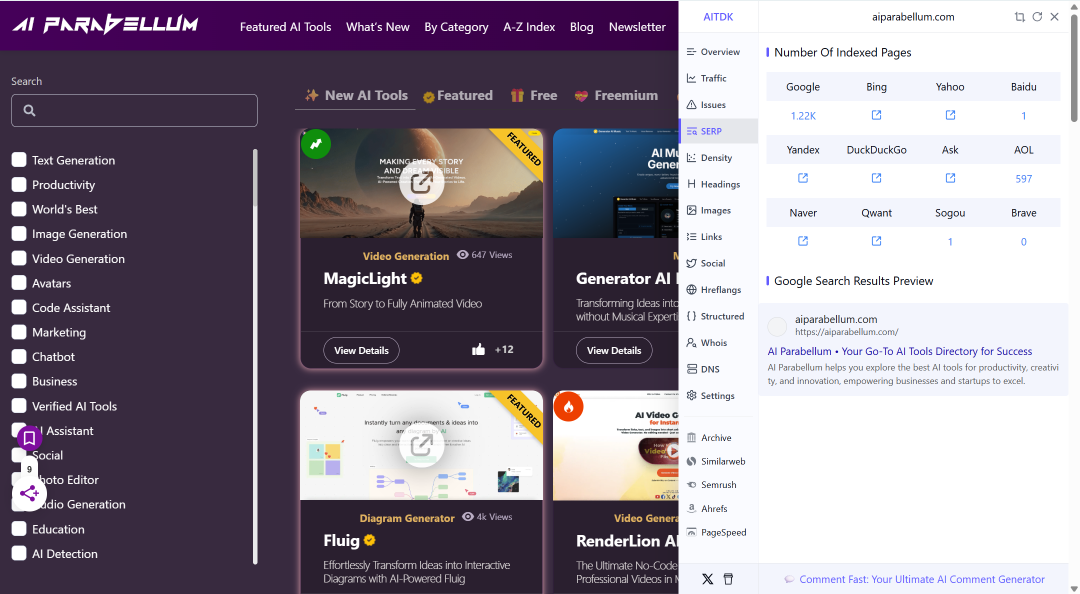Click View Details on MagicLight card
1080x594 pixels.
point(361,350)
